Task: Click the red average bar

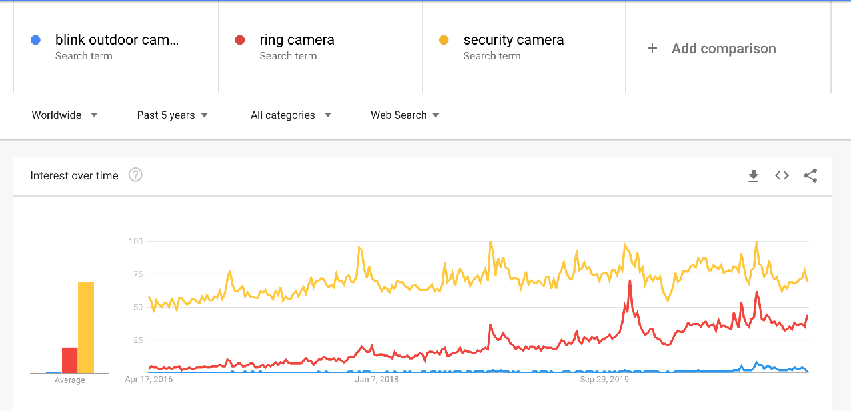Action: tap(70, 360)
